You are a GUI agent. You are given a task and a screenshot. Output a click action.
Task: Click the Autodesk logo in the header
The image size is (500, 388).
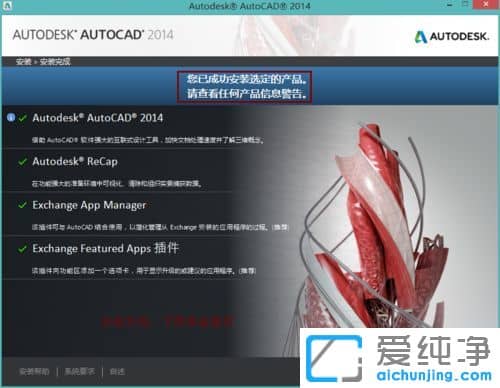[x=452, y=37]
